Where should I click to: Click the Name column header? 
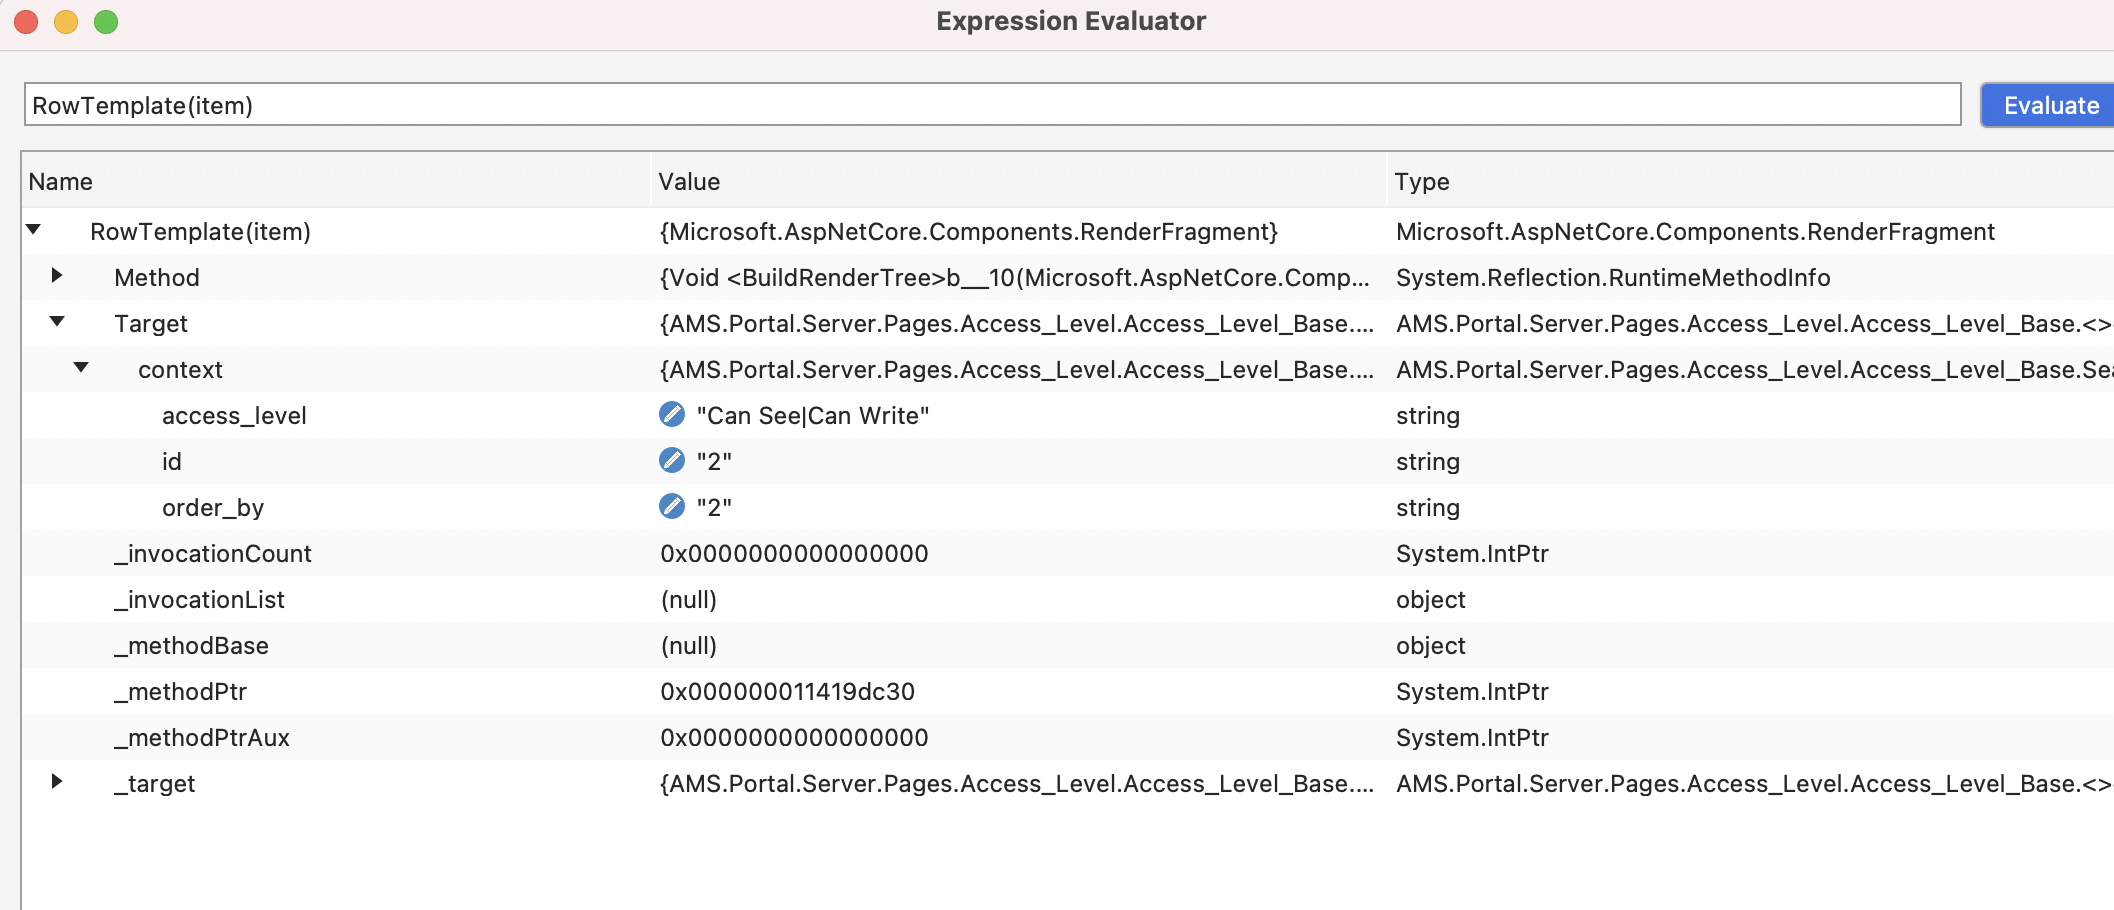(62, 181)
